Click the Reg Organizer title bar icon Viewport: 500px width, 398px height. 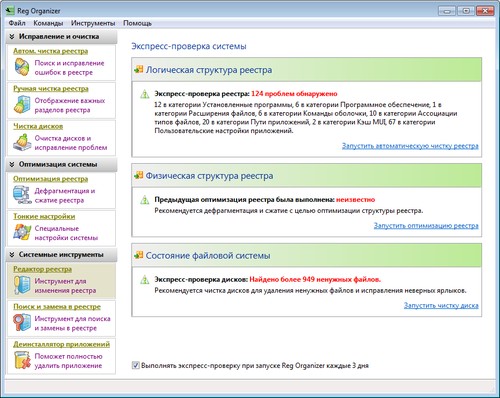pyautogui.click(x=10, y=11)
